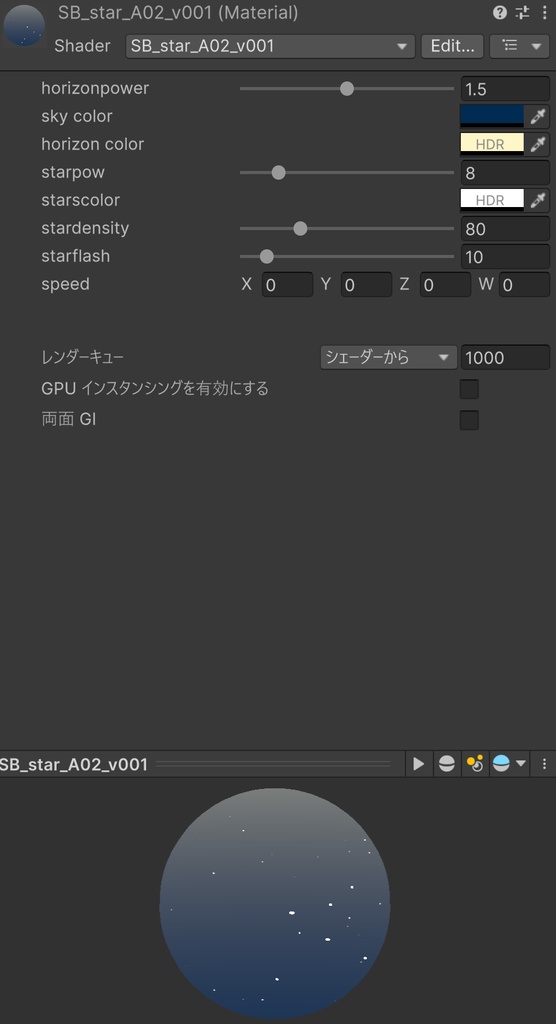This screenshot has width=556, height=1024.
Task: Open the レンダーキュー シェーダーから dropdown
Action: (388, 357)
